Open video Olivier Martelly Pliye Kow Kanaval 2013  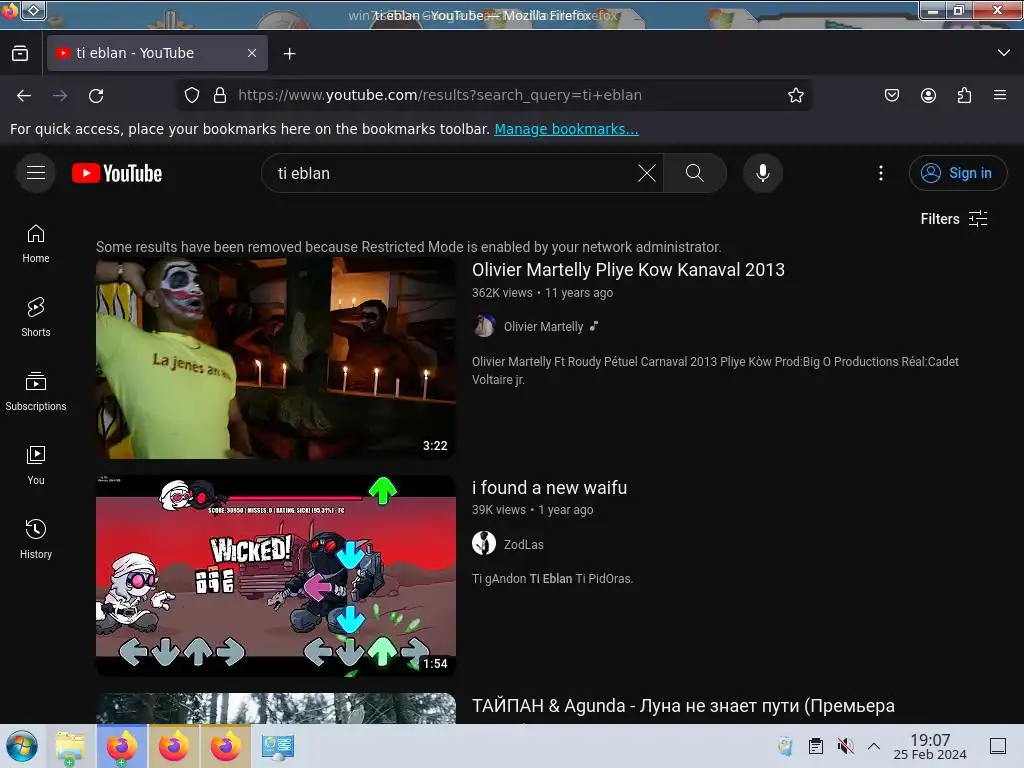[628, 270]
